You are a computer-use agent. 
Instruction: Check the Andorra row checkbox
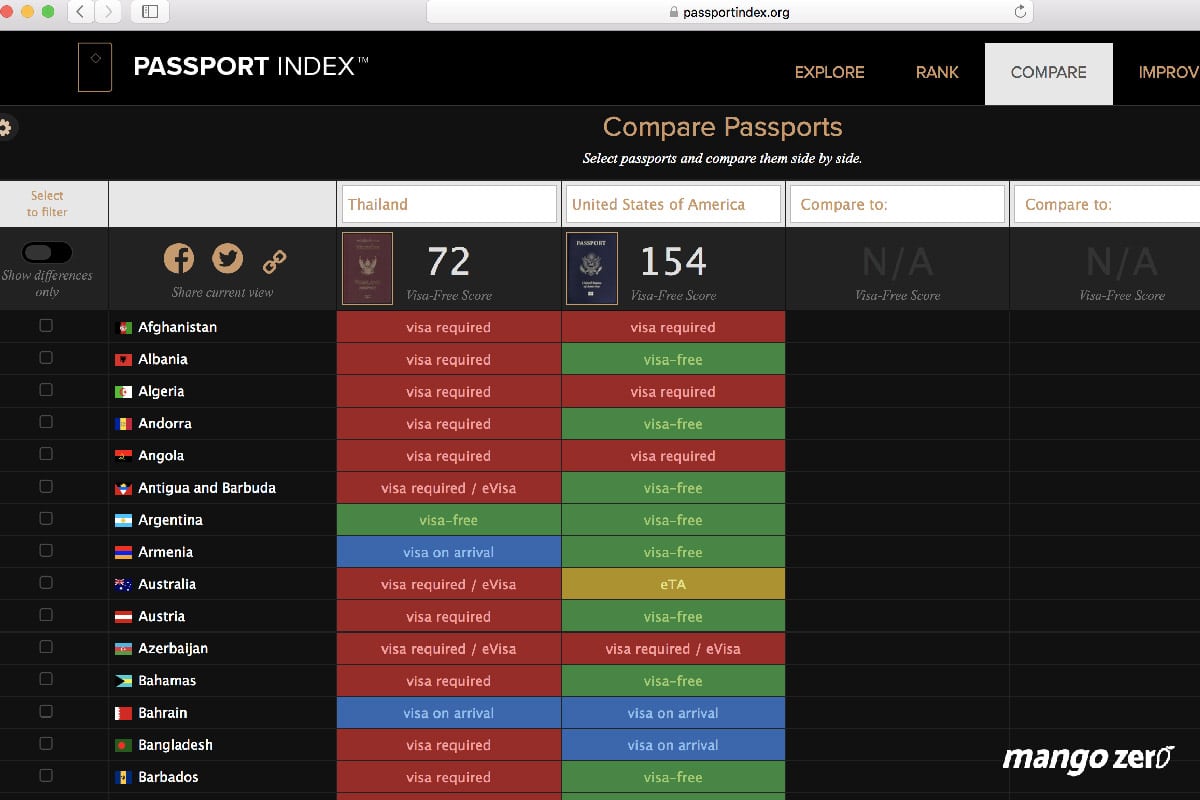click(46, 422)
